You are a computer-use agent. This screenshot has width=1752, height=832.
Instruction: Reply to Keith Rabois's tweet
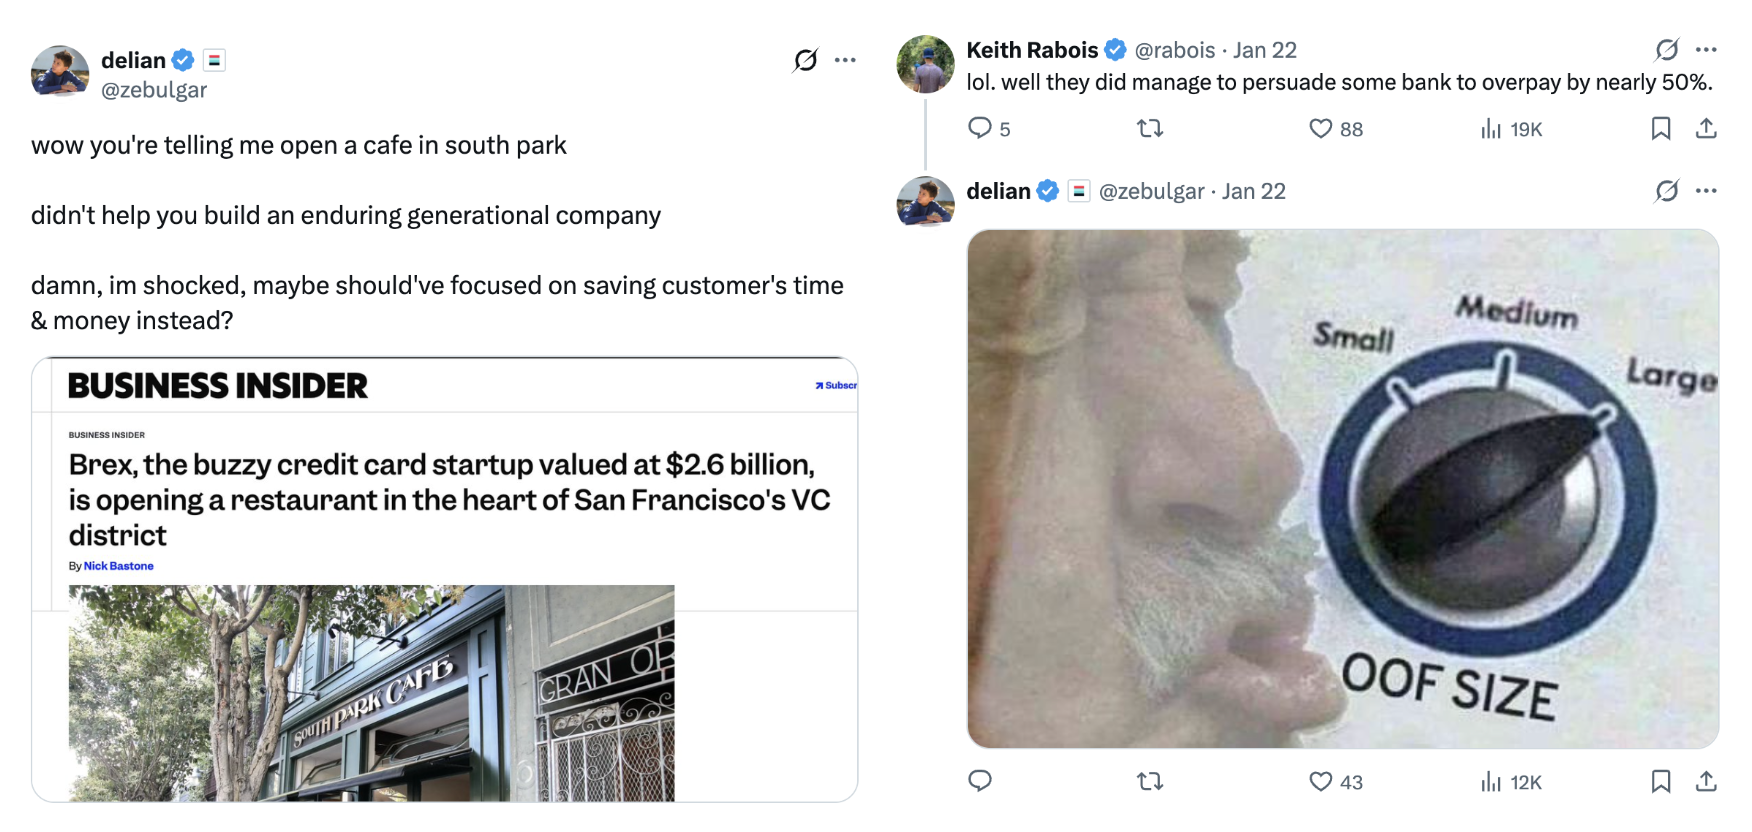pyautogui.click(x=980, y=128)
